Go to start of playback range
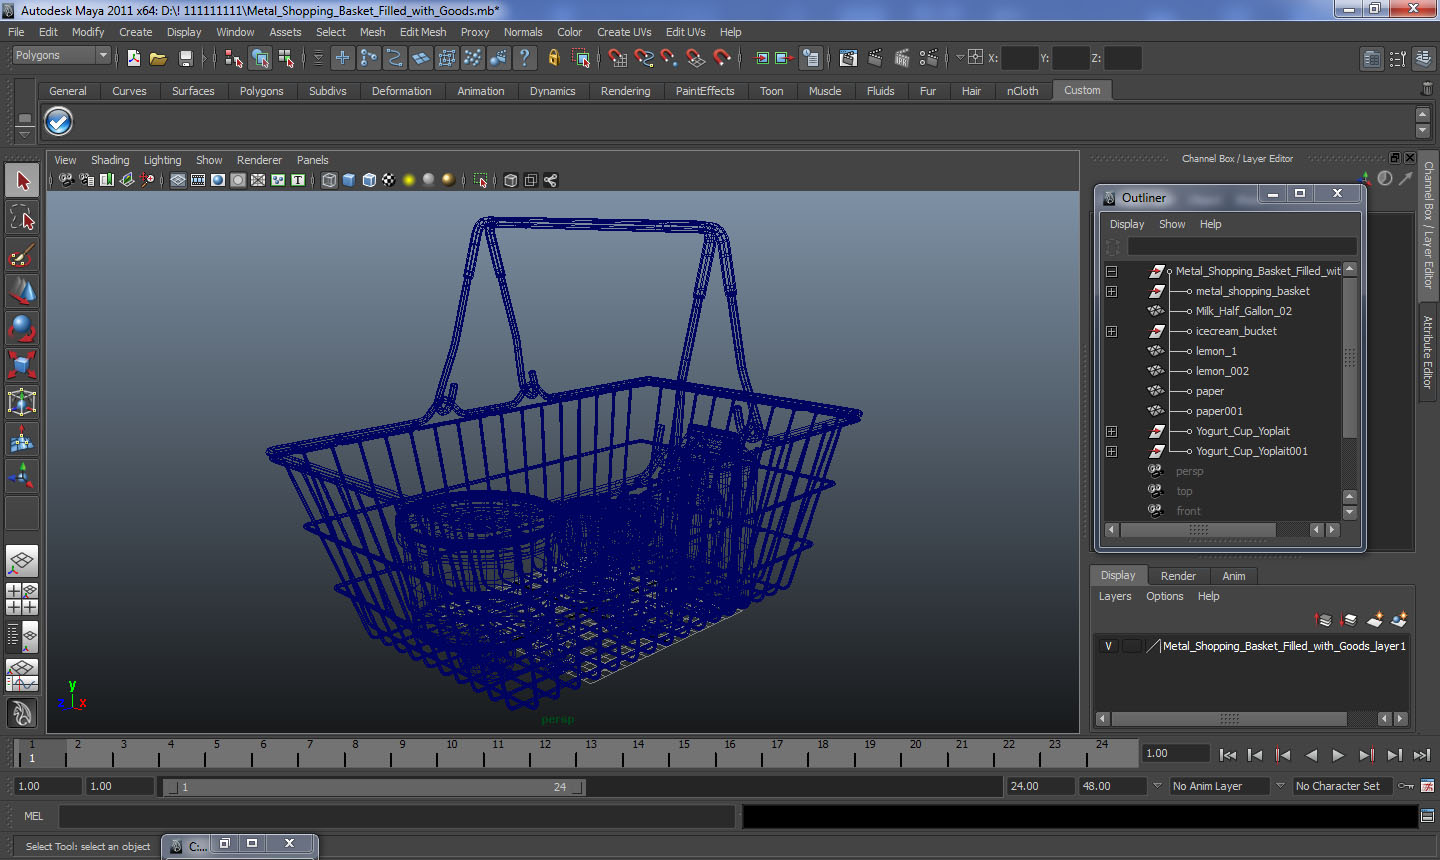1440x860 pixels. pyautogui.click(x=1228, y=755)
